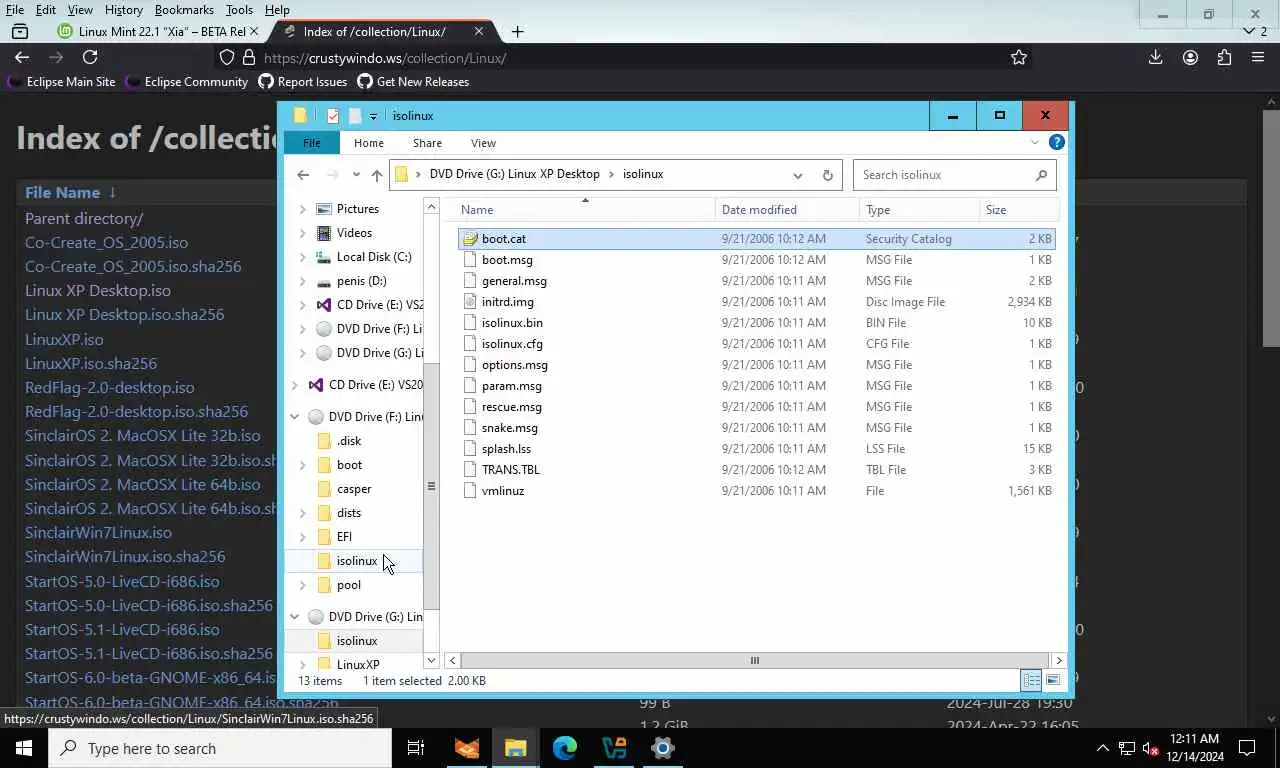Reload the Firefox page
Viewport: 1280px width, 768px height.
[90, 58]
